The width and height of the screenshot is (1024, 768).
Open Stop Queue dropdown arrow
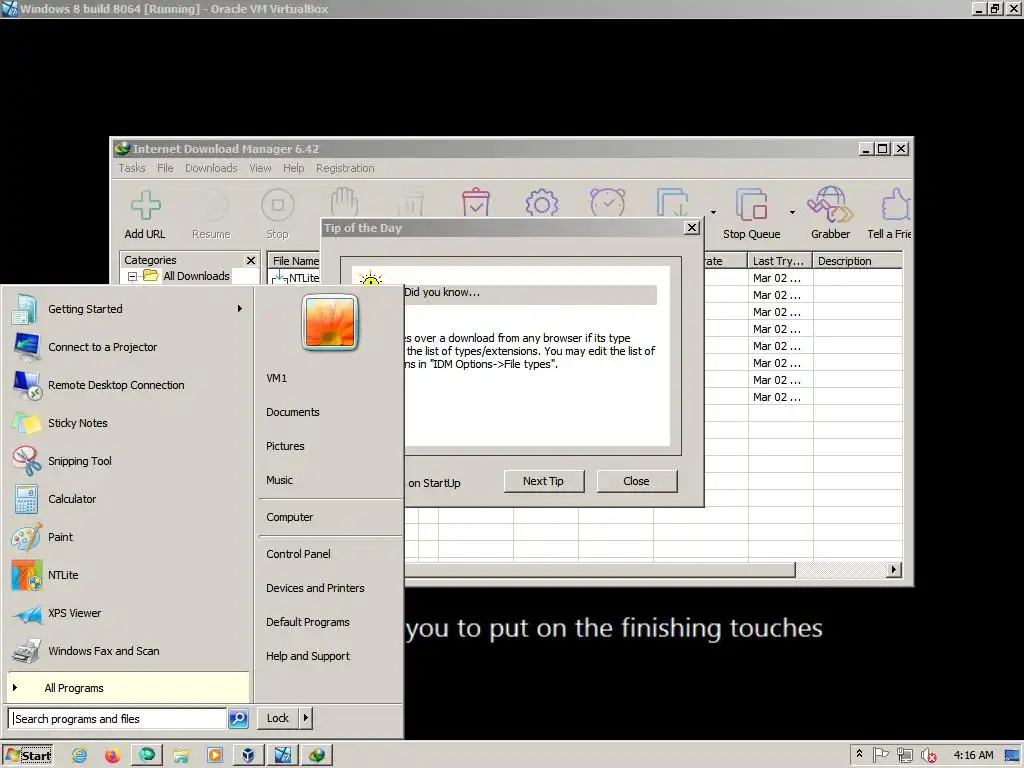(x=792, y=212)
